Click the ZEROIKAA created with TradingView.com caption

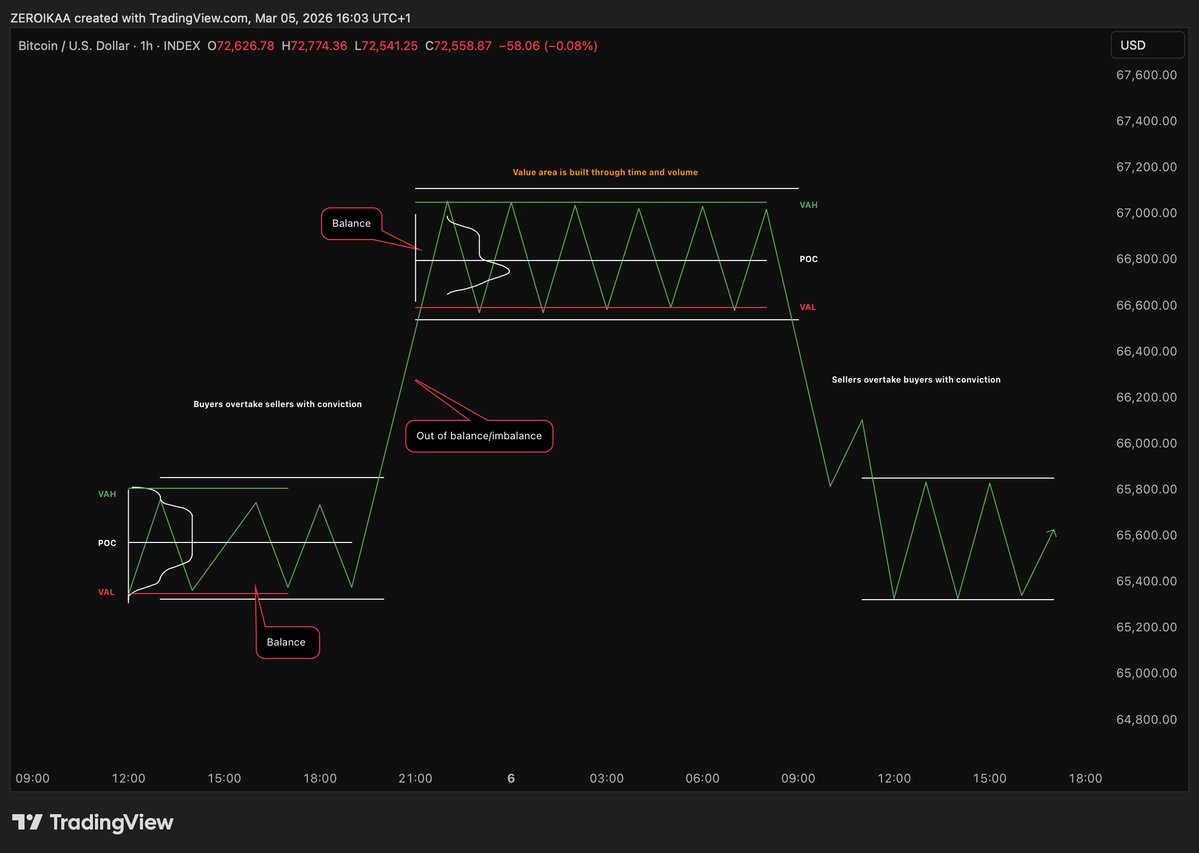point(210,18)
